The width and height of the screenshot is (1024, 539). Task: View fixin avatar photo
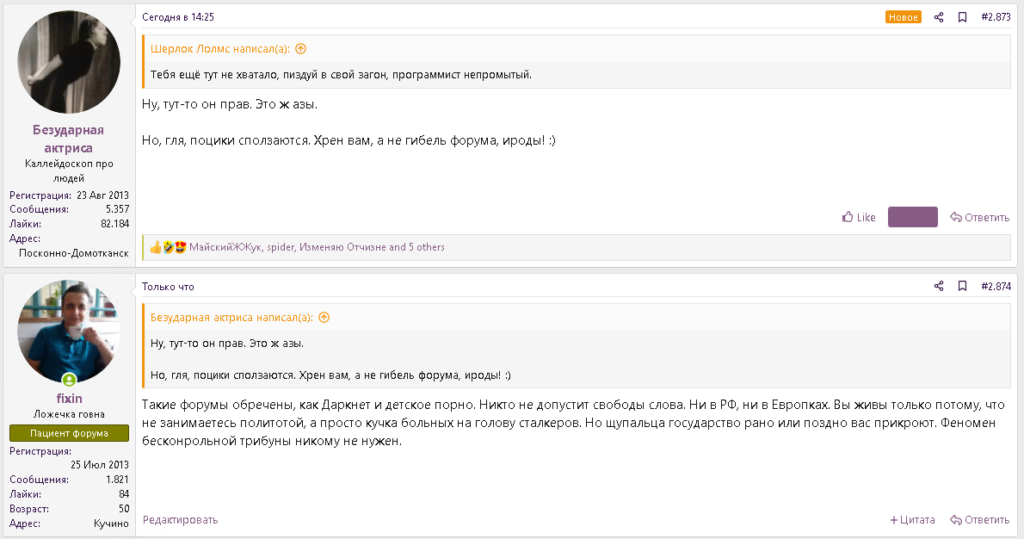pos(69,332)
